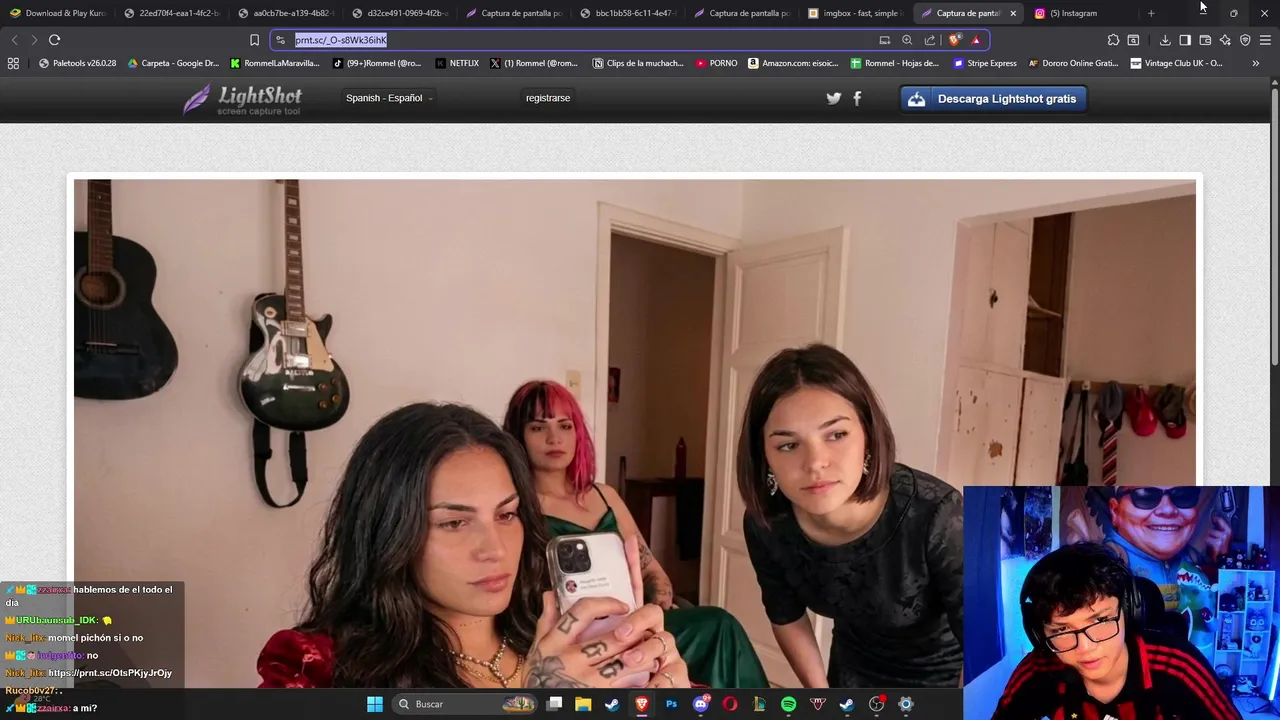1280x720 pixels.
Task: Click the apps grid icon in the bookmarks bar
Action: click(13, 63)
